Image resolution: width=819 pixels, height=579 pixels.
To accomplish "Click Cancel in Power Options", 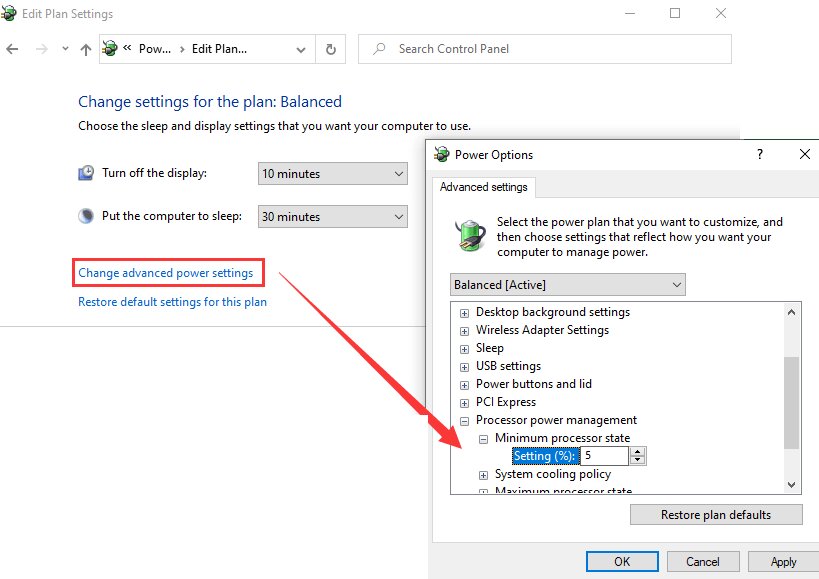I will [703, 561].
